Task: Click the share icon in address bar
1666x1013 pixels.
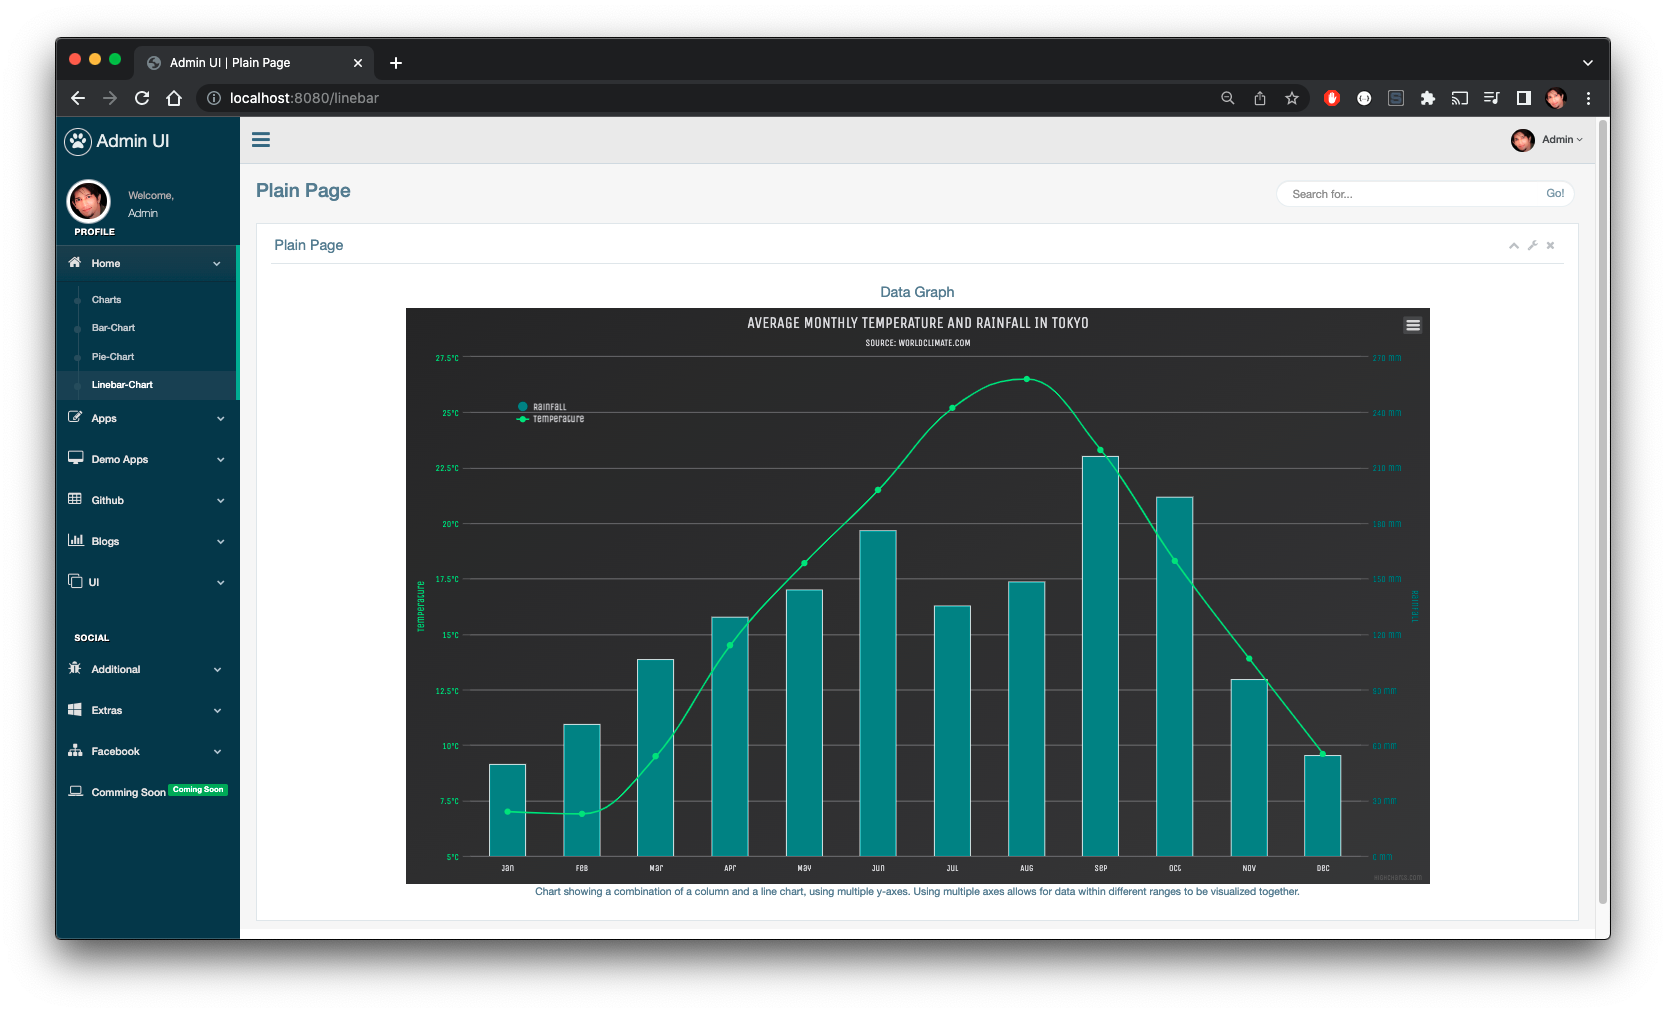Action: (x=1260, y=98)
